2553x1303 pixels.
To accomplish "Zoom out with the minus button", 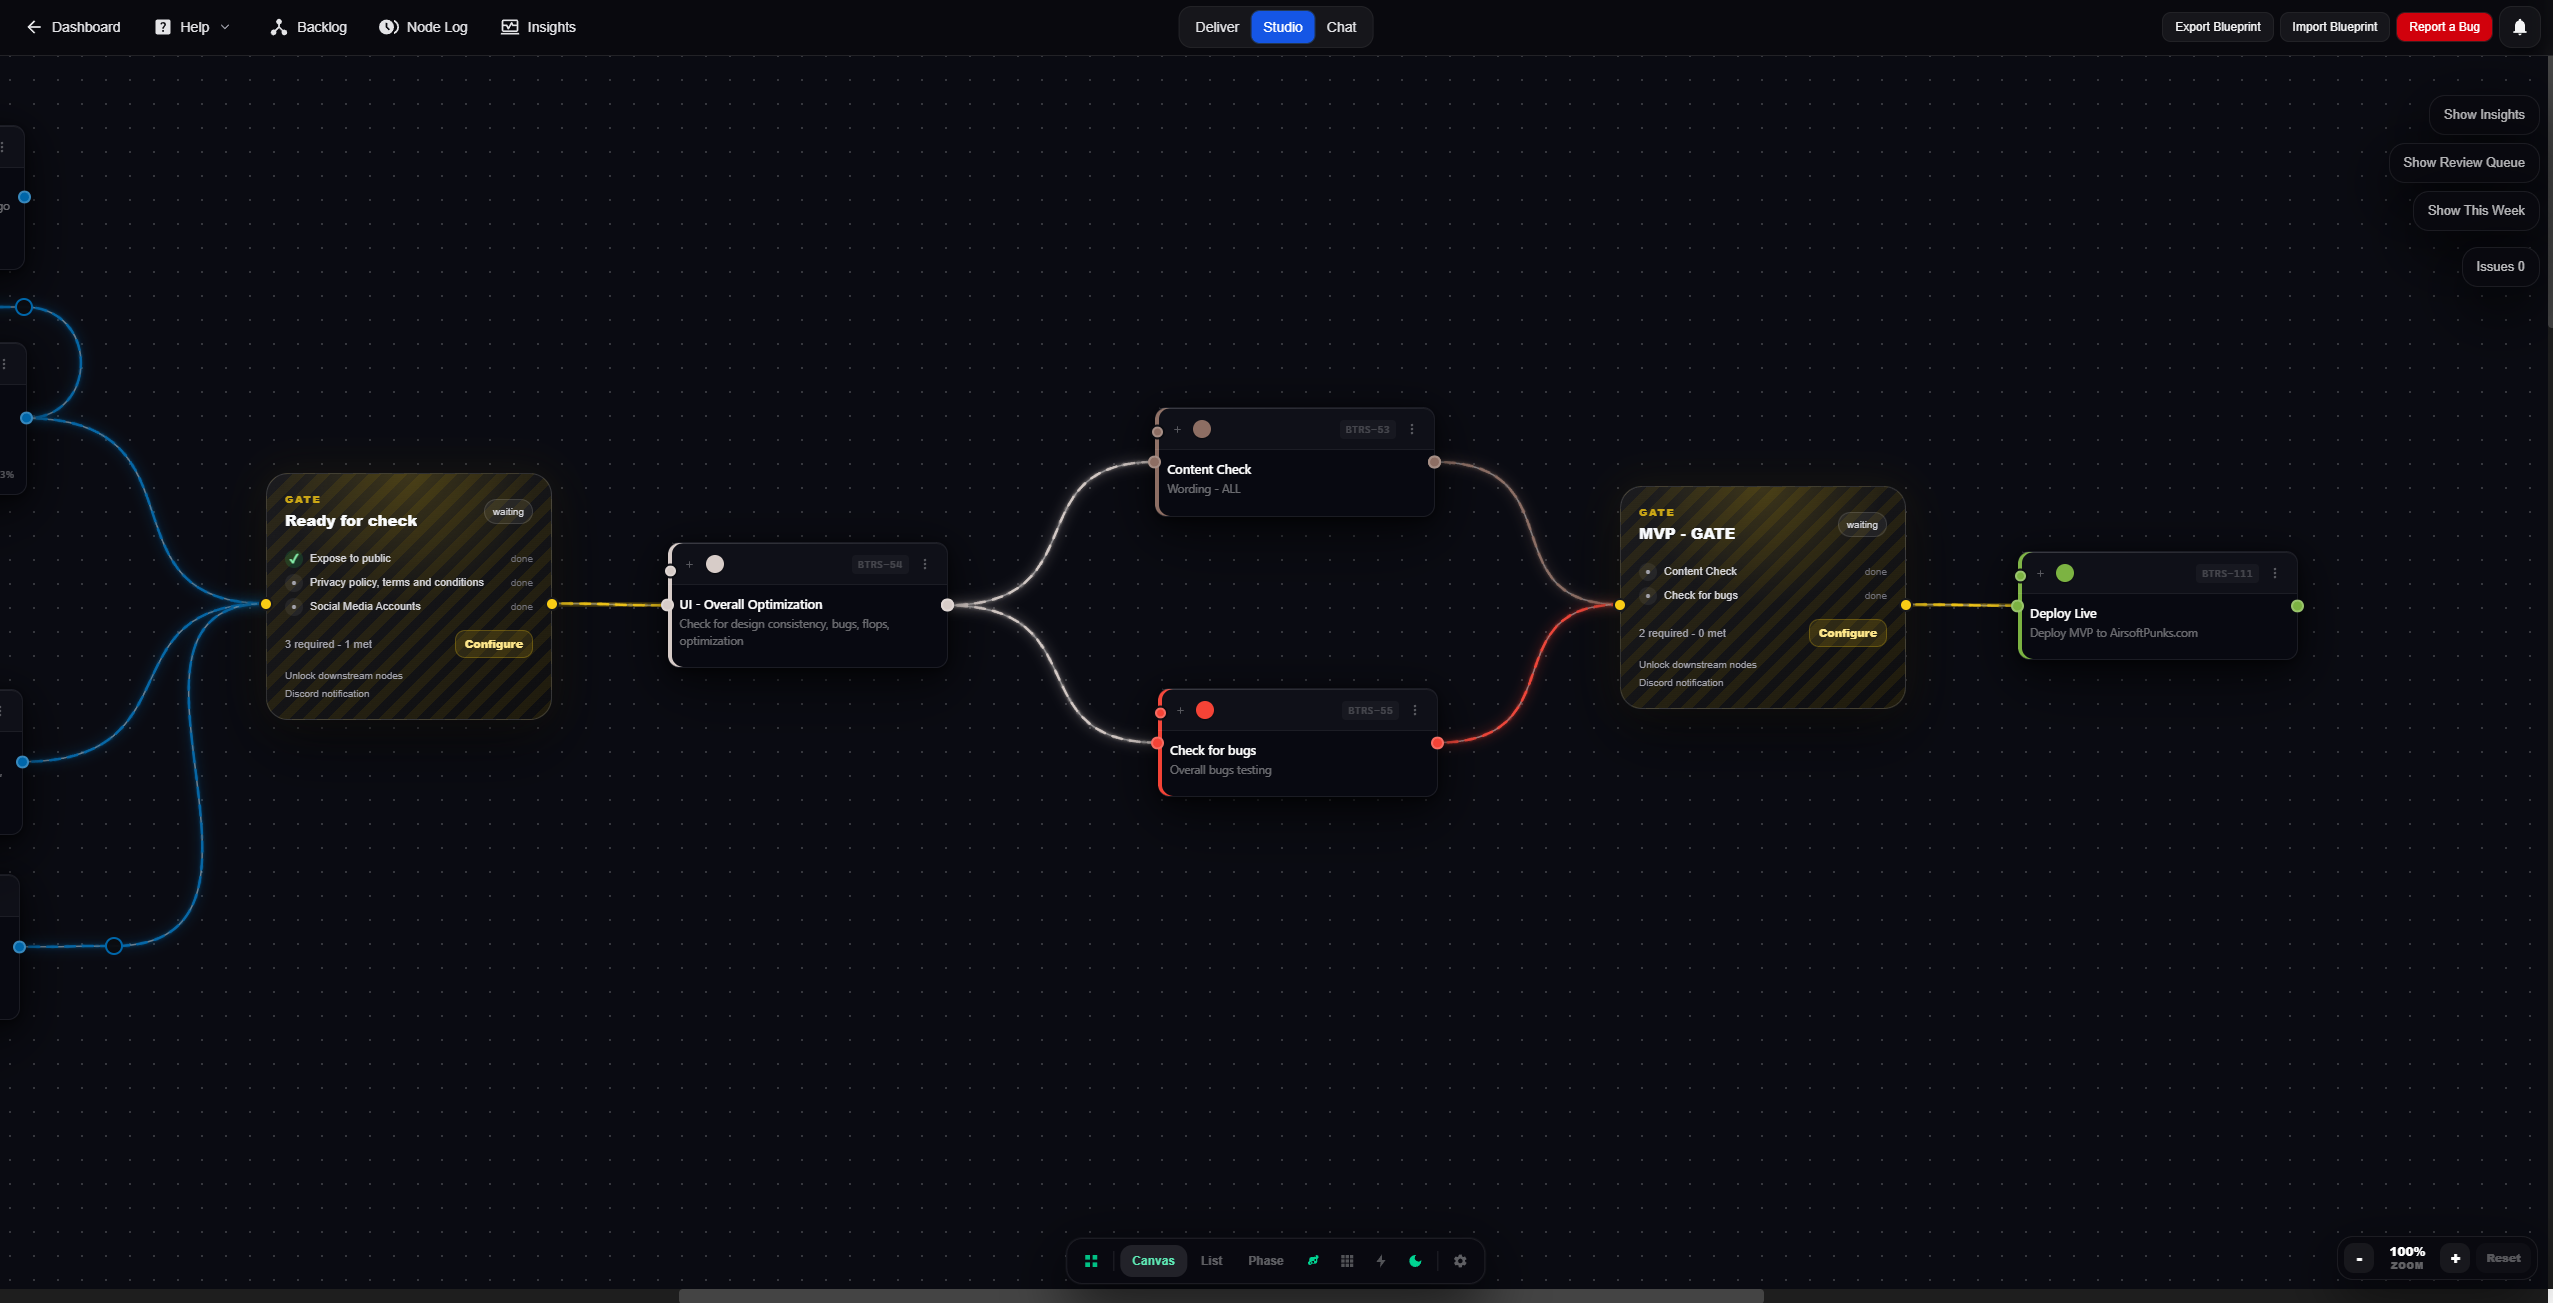I will (2359, 1258).
